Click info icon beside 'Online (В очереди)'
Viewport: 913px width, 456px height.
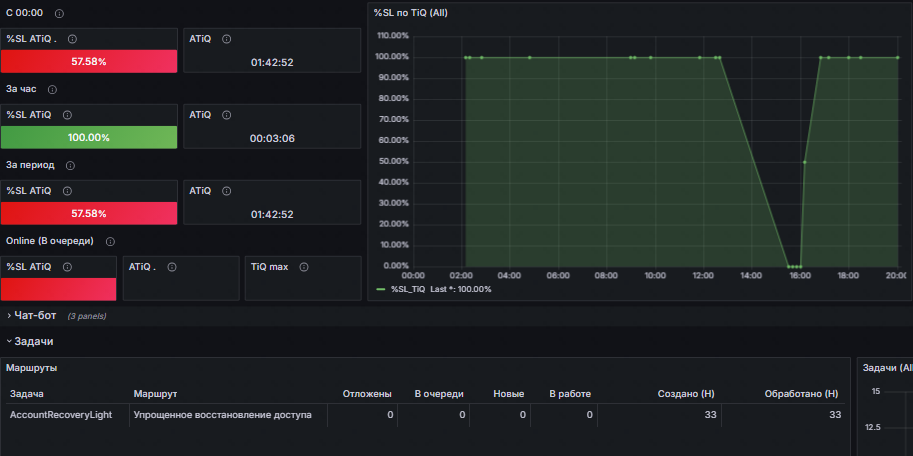pos(110,241)
